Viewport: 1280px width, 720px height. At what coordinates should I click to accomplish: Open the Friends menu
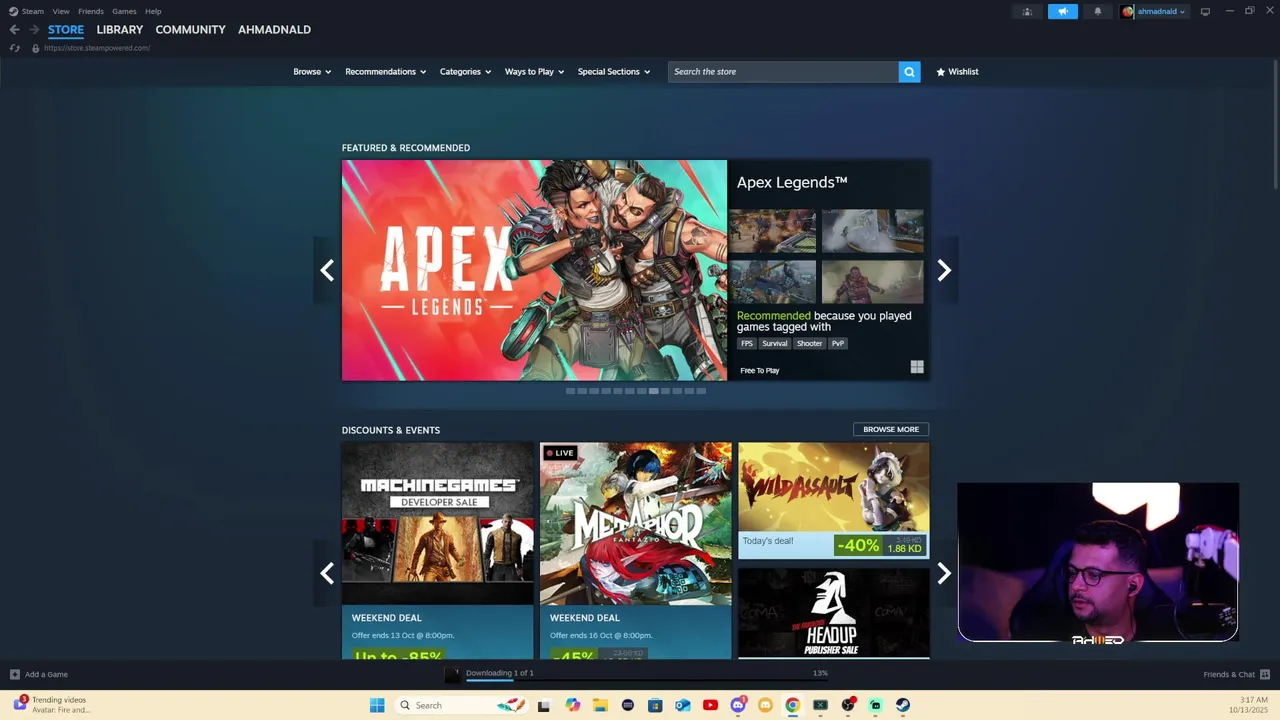pos(91,11)
